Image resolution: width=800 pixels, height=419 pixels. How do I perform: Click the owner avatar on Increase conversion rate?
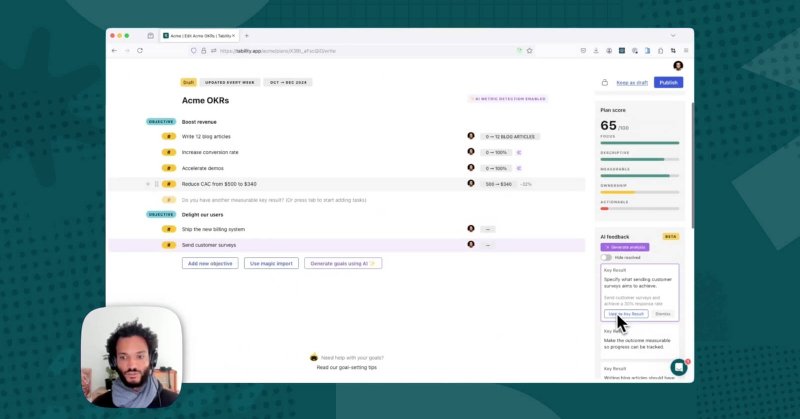click(x=471, y=152)
